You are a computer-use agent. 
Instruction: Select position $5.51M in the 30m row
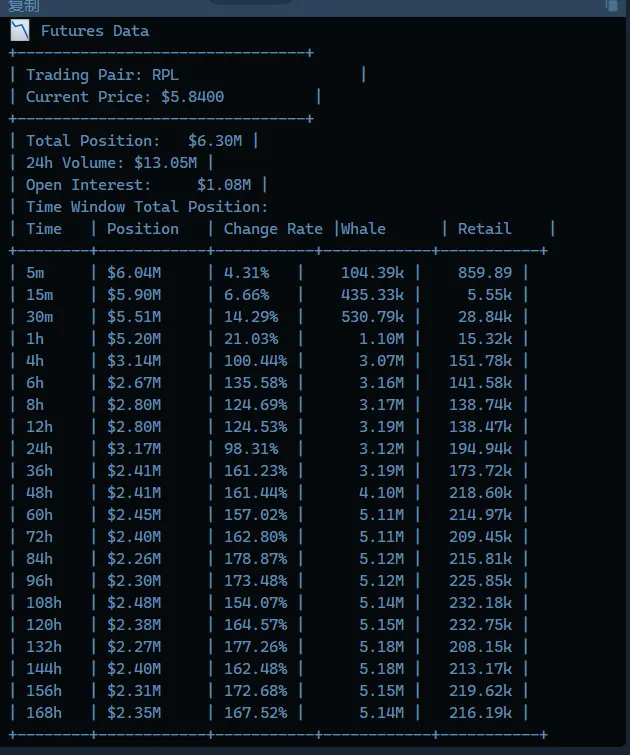[x=134, y=317]
